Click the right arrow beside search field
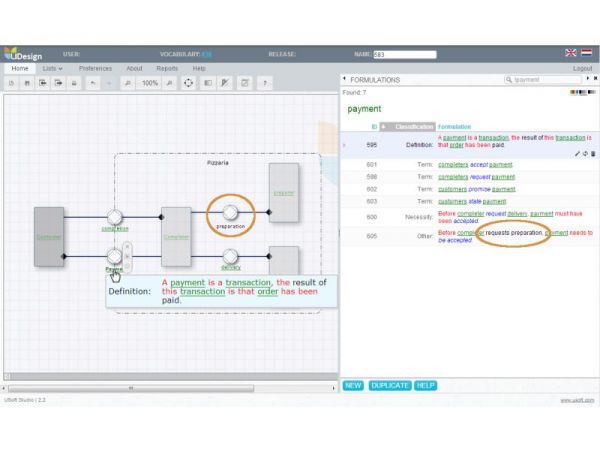This screenshot has width=600, height=452. [x=588, y=78]
